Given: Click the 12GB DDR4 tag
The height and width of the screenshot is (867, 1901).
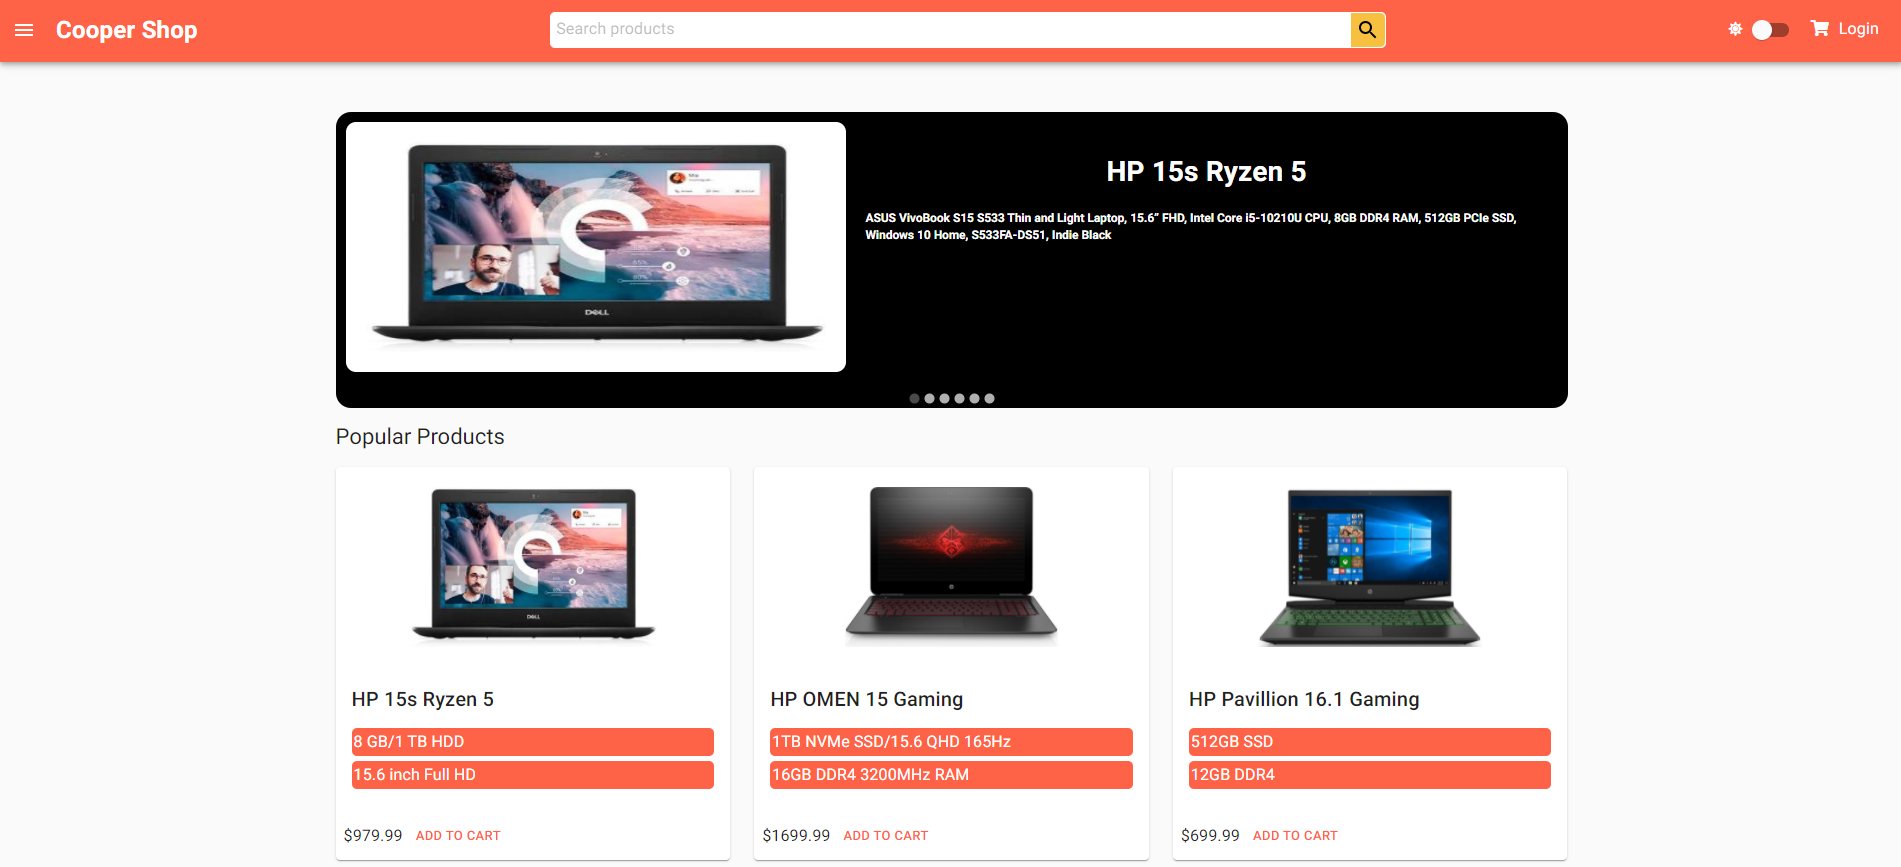Looking at the screenshot, I should click(x=1370, y=775).
